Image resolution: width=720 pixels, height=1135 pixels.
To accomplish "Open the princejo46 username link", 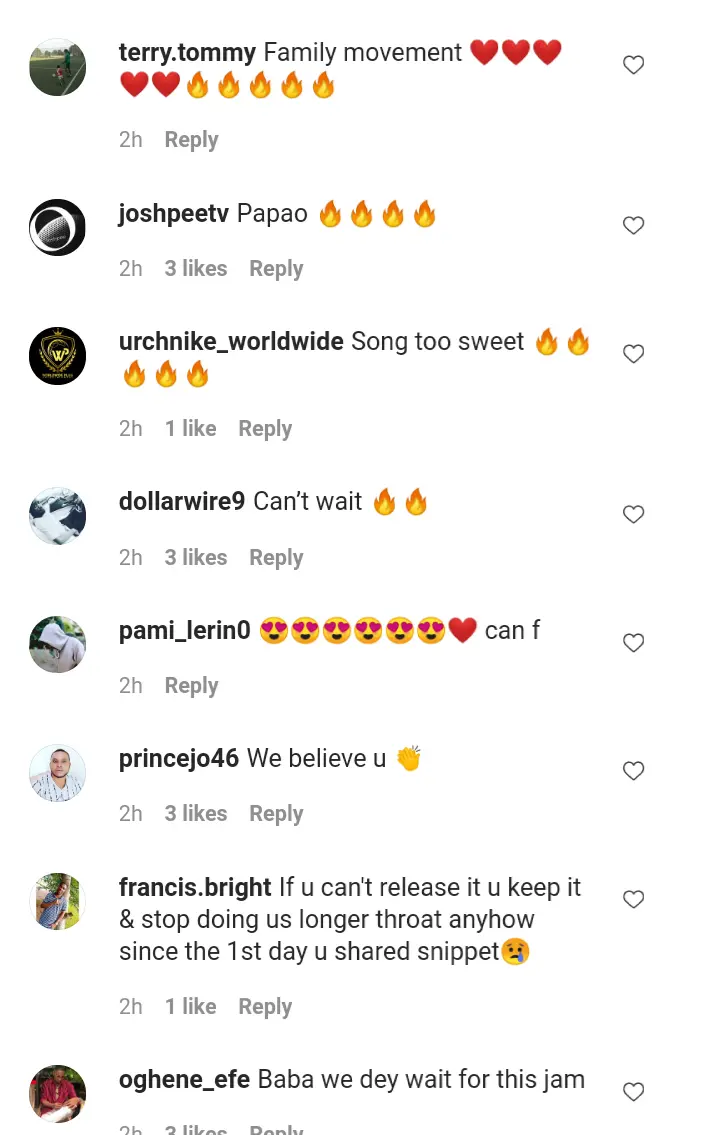I will (179, 759).
